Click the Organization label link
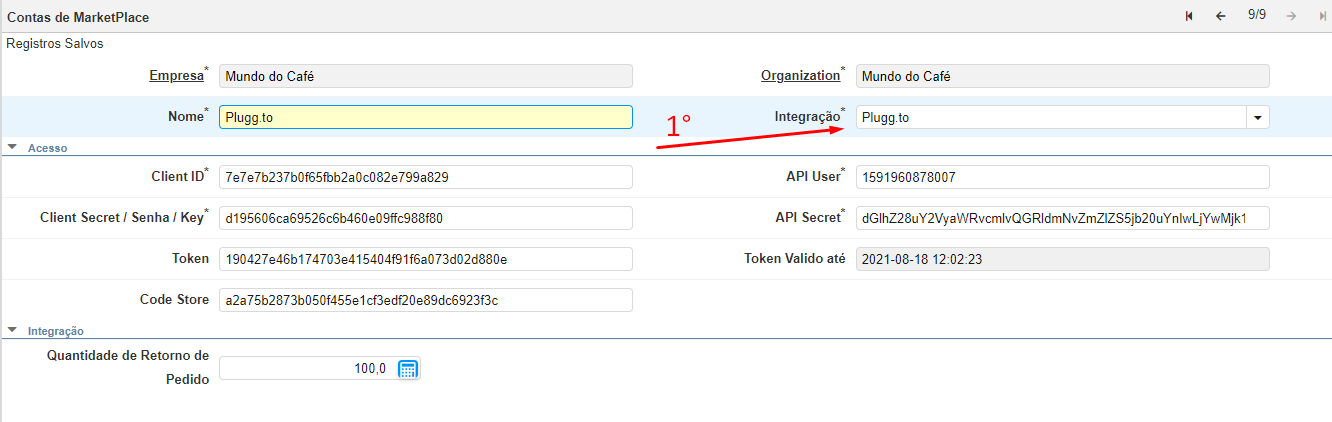 [800, 76]
